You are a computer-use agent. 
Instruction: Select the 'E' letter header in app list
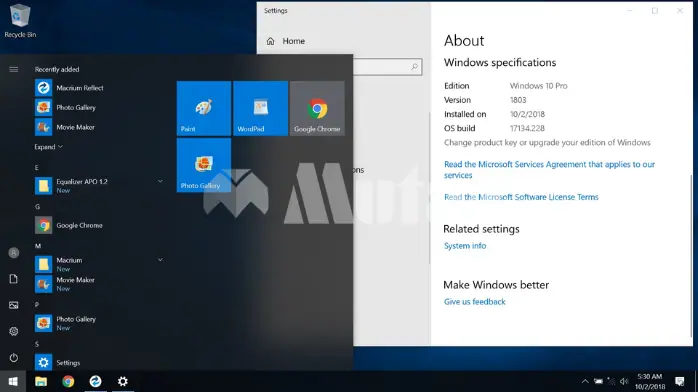(x=37, y=167)
